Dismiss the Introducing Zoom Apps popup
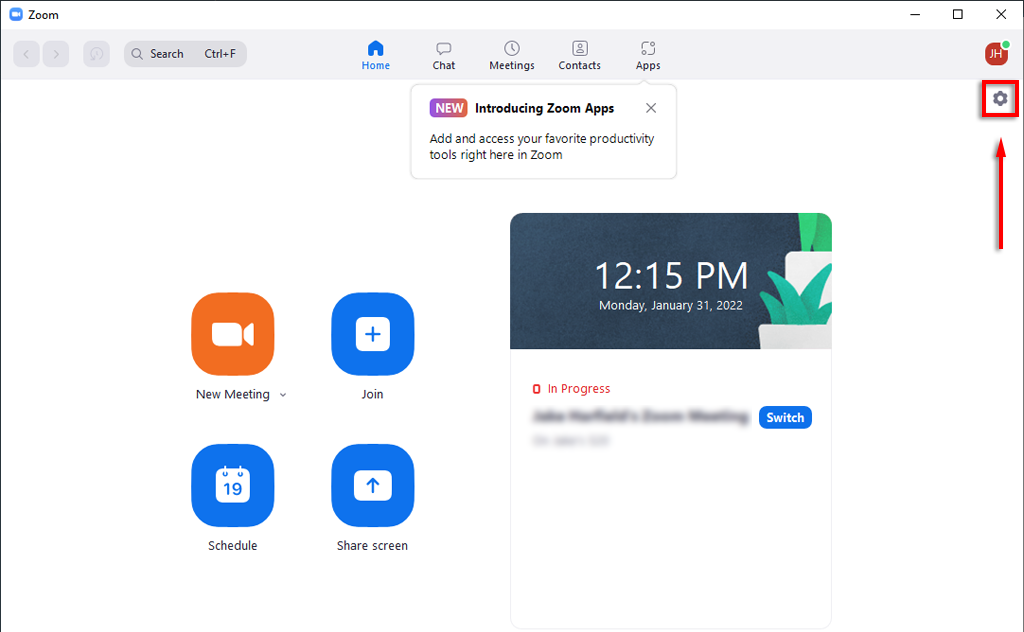 [651, 108]
